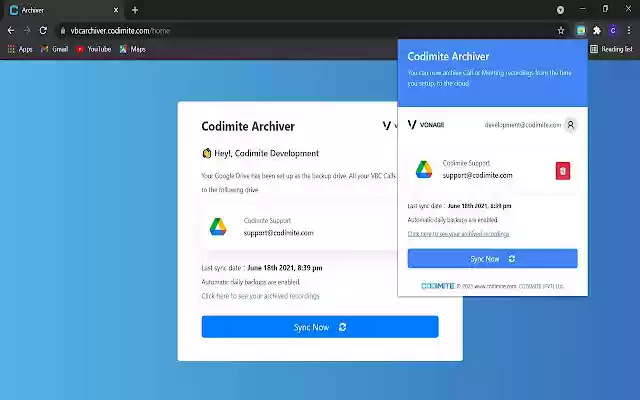Image resolution: width=640 pixels, height=400 pixels.
Task: Open new tab with plus button
Action: pos(135,10)
